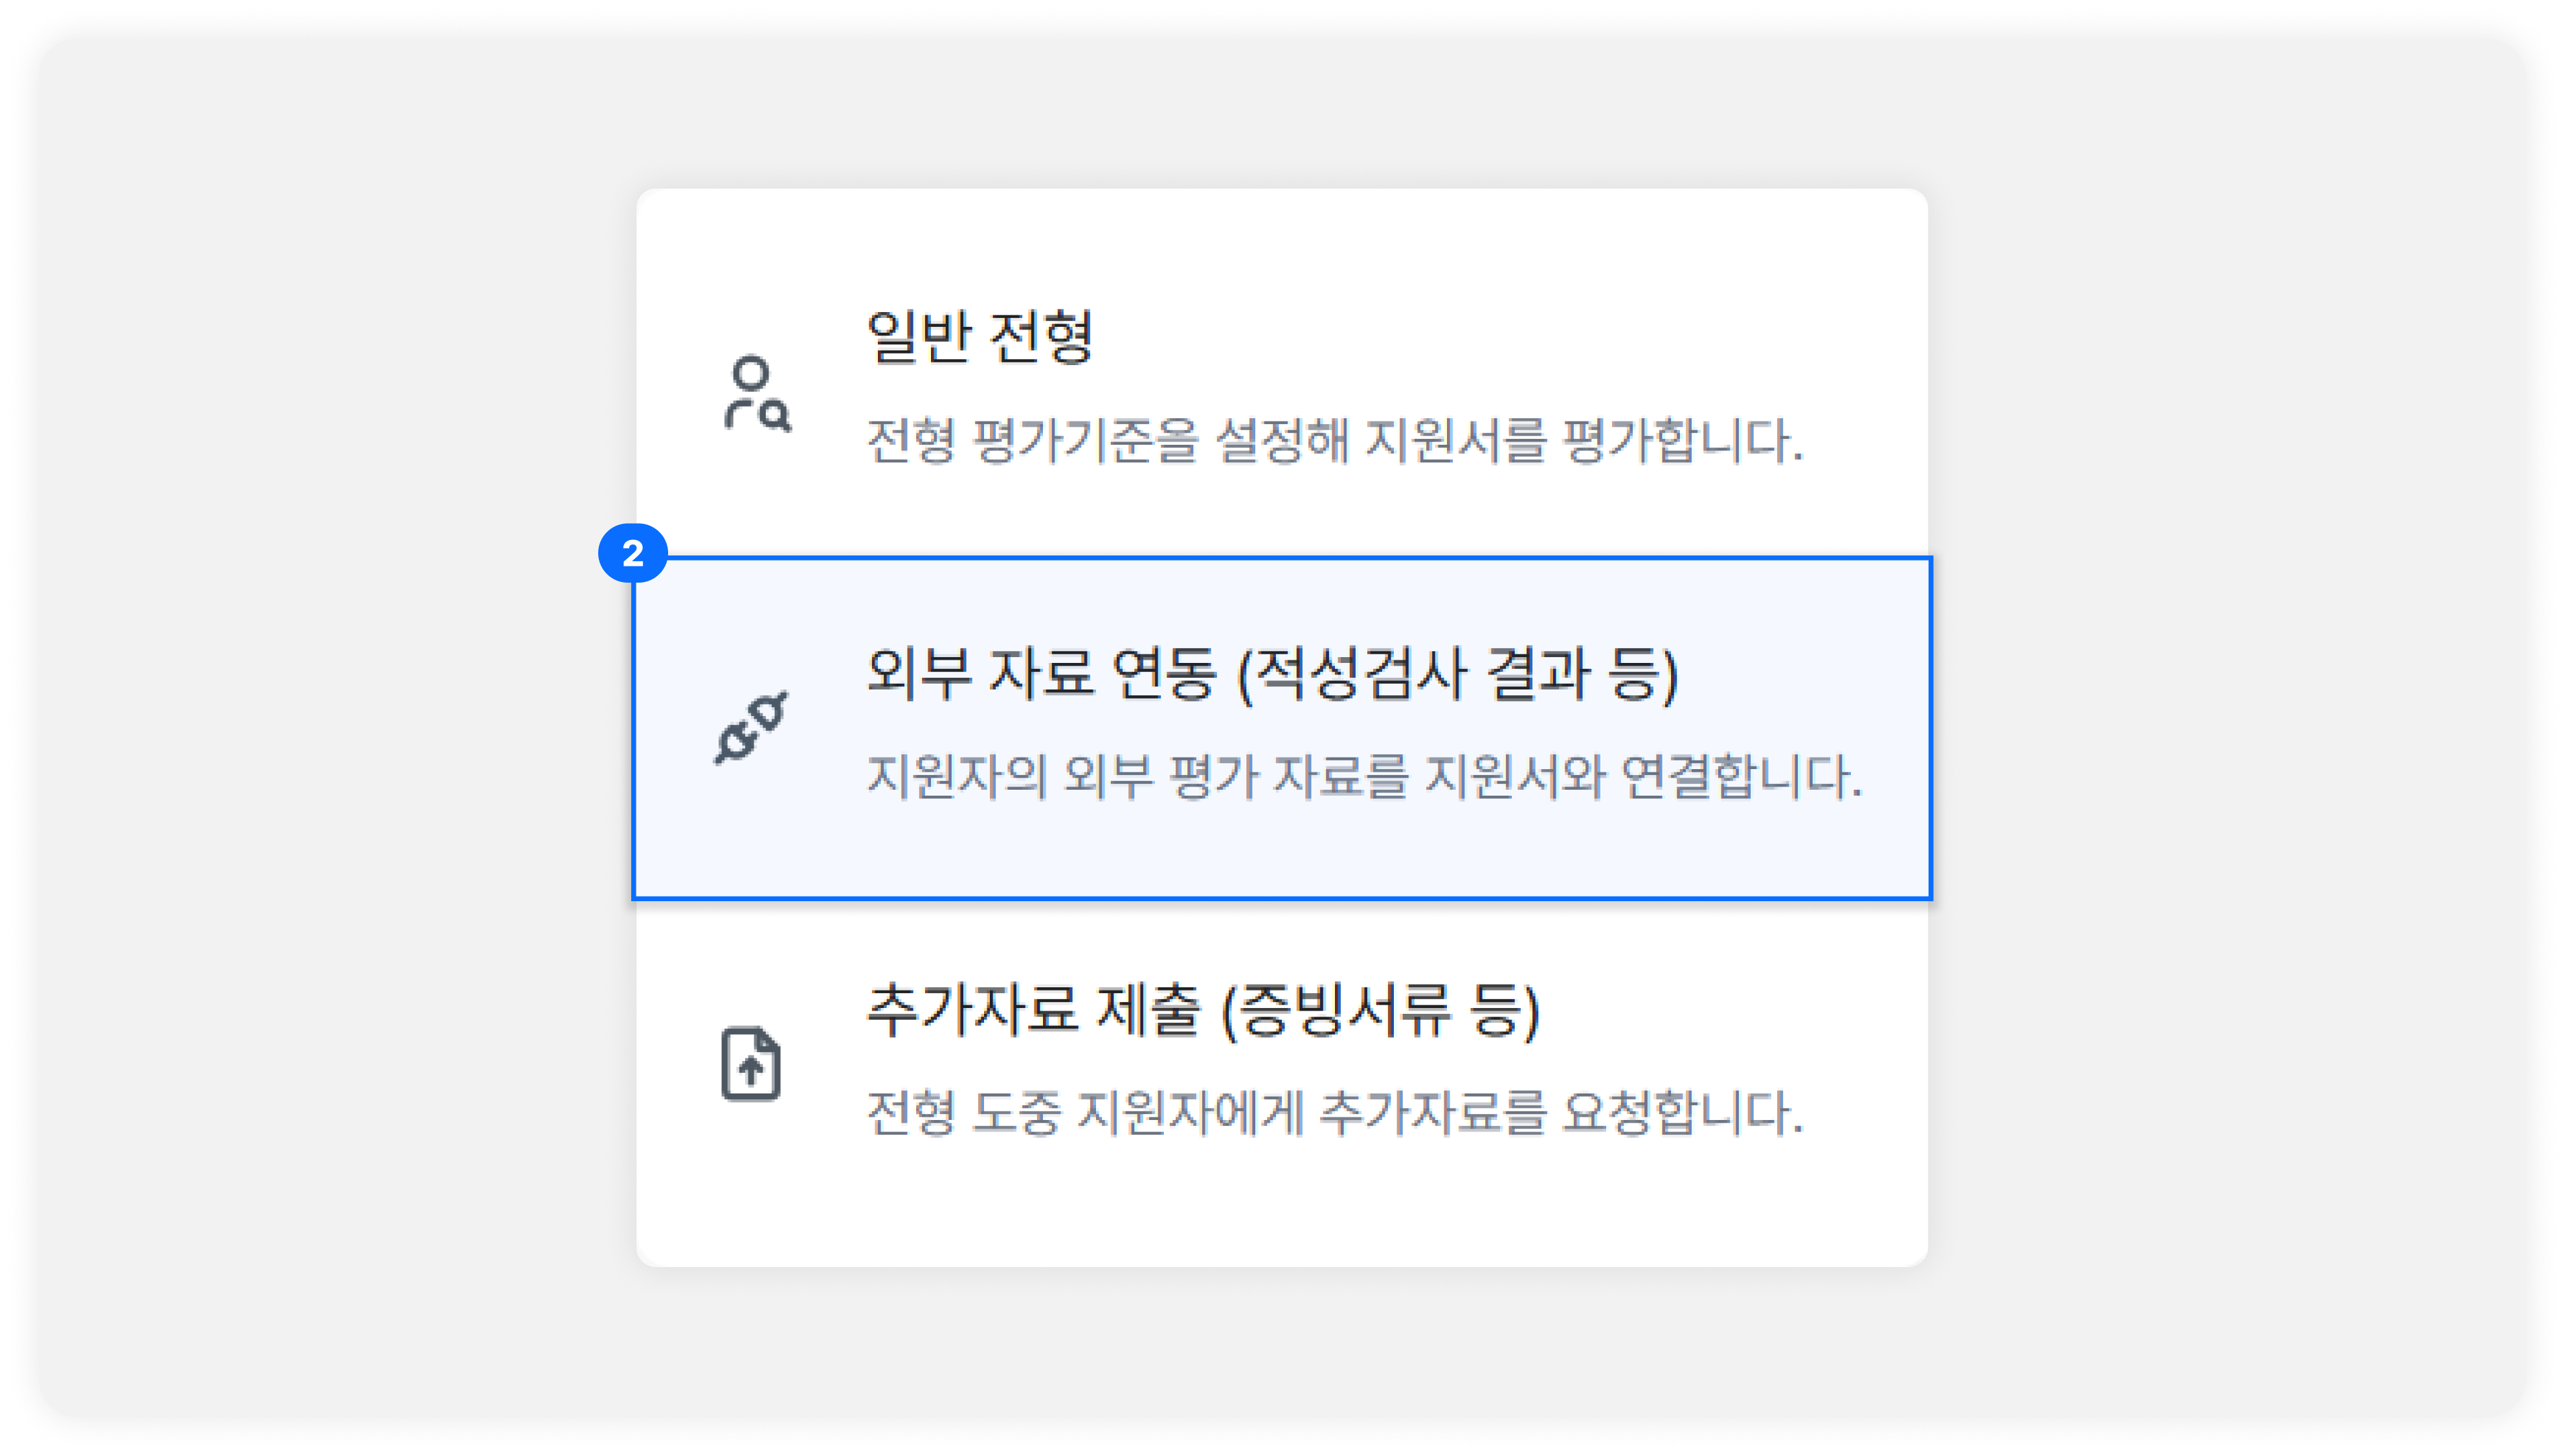2565x1456 pixels.
Task: Click the file upload icon for 추가자료 제출
Action: coord(751,1063)
